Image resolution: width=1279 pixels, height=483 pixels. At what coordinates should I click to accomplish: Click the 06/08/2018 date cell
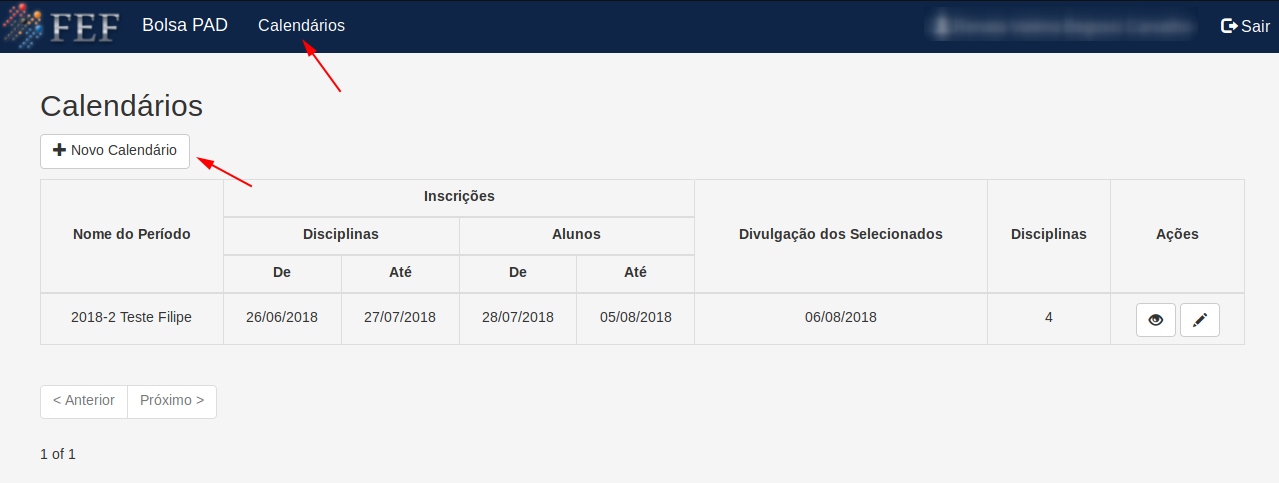coord(841,318)
